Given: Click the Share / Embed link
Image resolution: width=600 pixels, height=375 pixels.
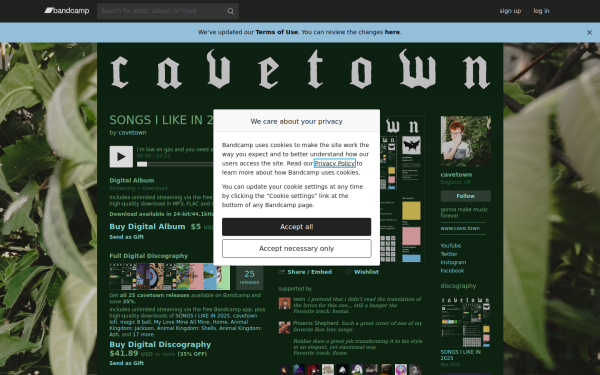Looking at the screenshot, I should (310, 272).
